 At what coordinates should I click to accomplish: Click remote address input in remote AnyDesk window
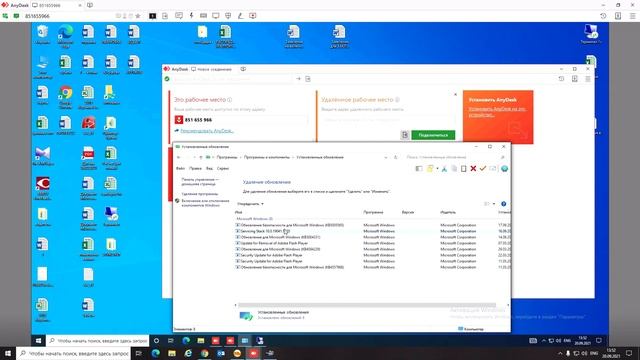point(233,79)
